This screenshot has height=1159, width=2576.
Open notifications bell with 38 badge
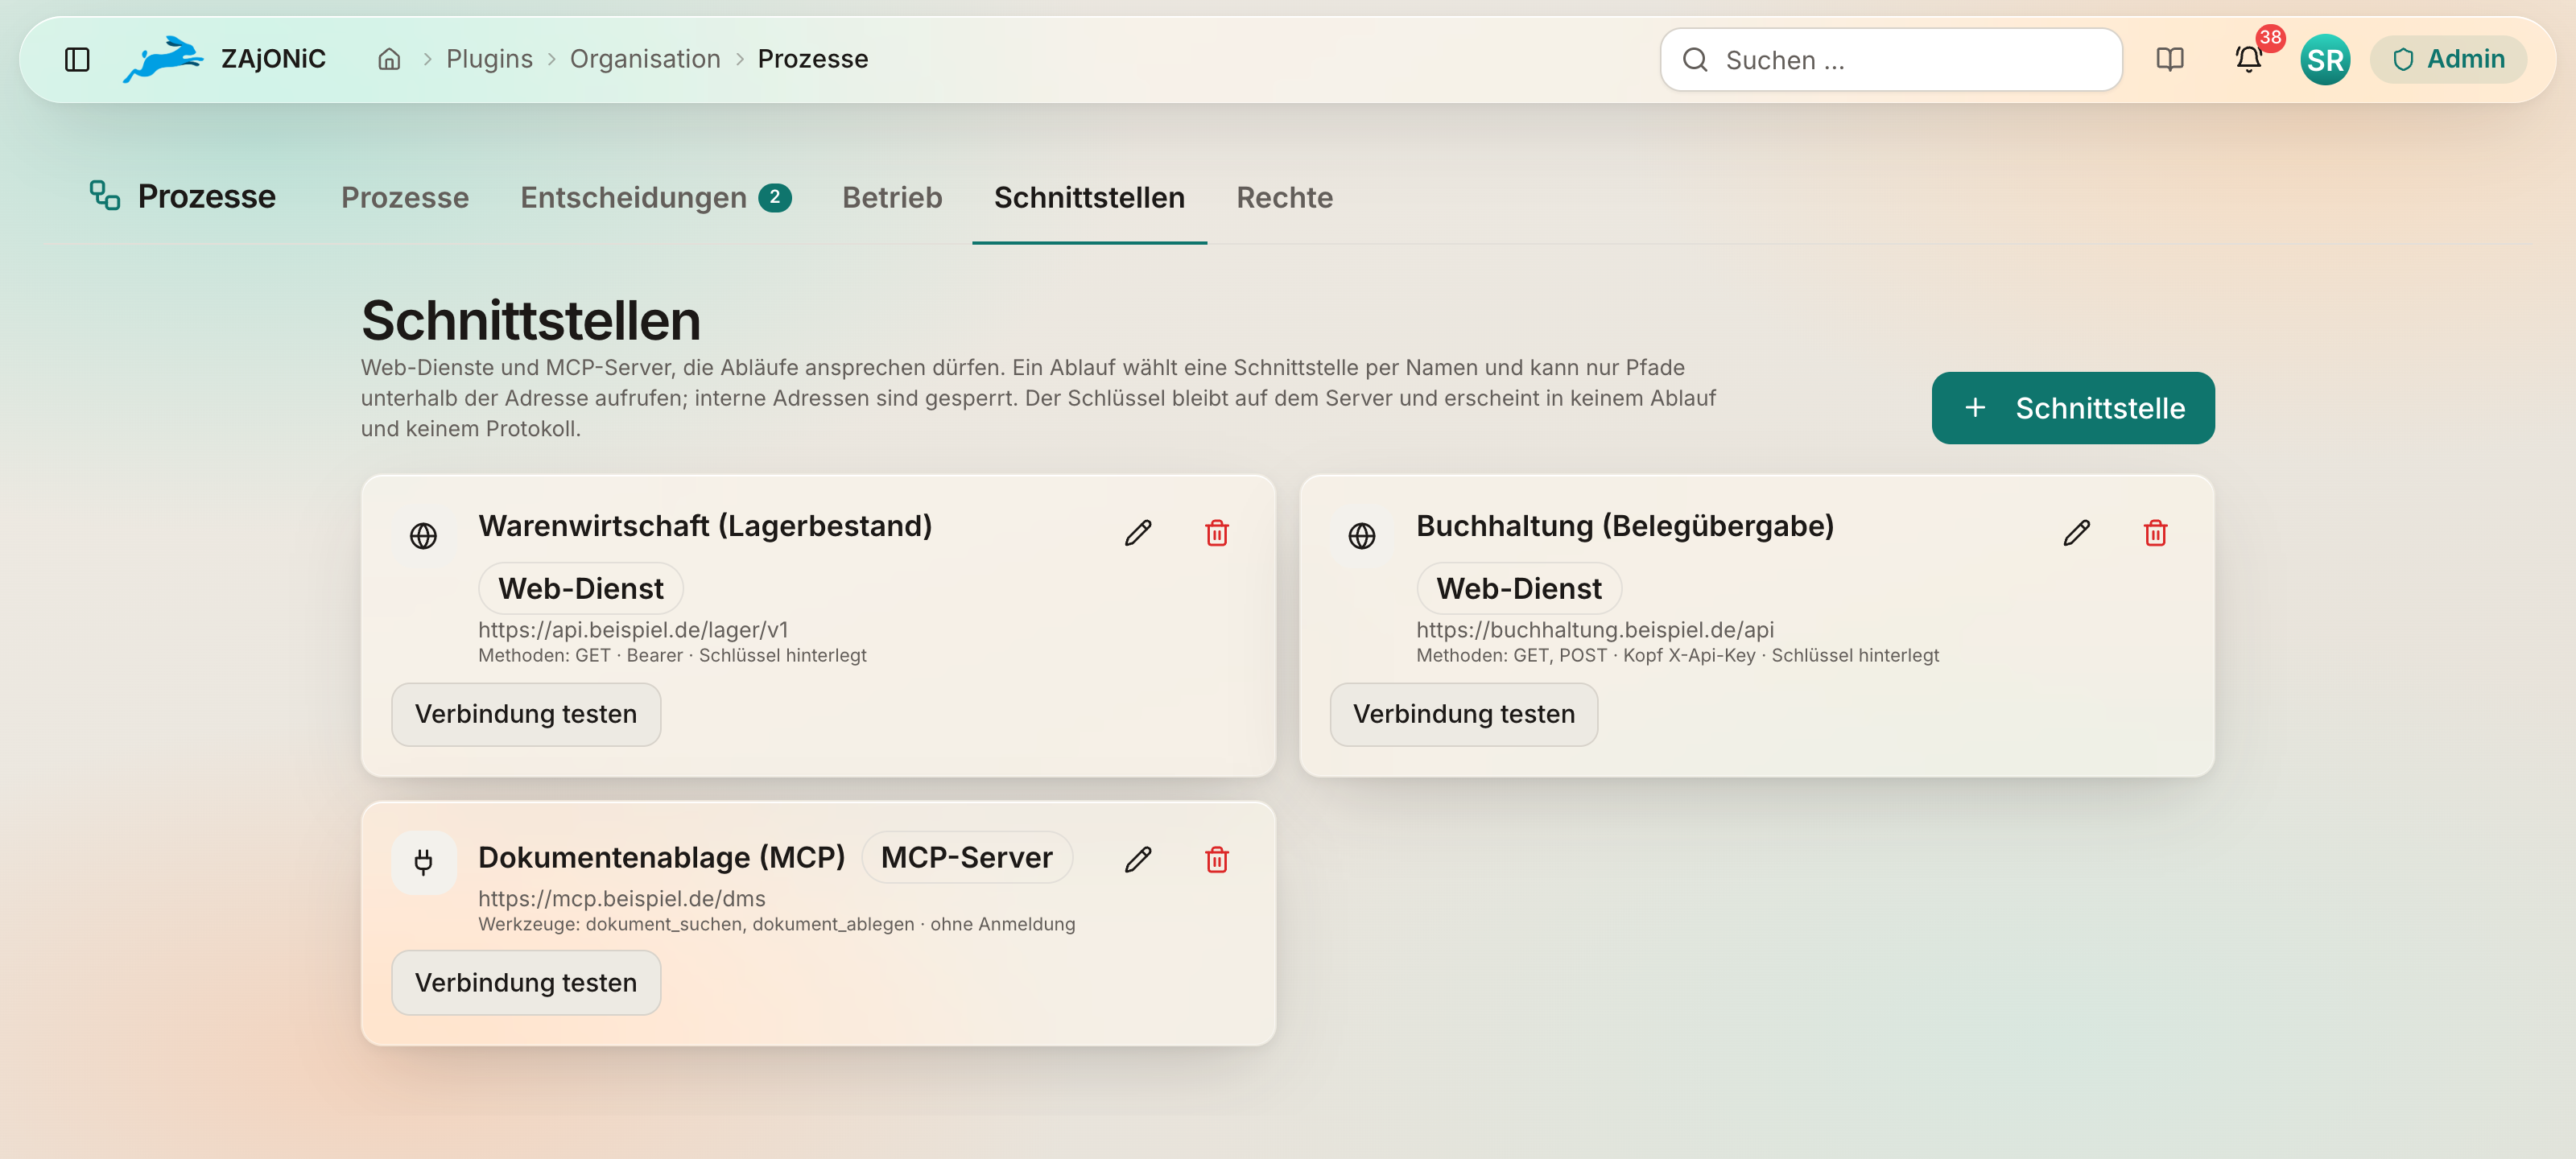point(2249,60)
